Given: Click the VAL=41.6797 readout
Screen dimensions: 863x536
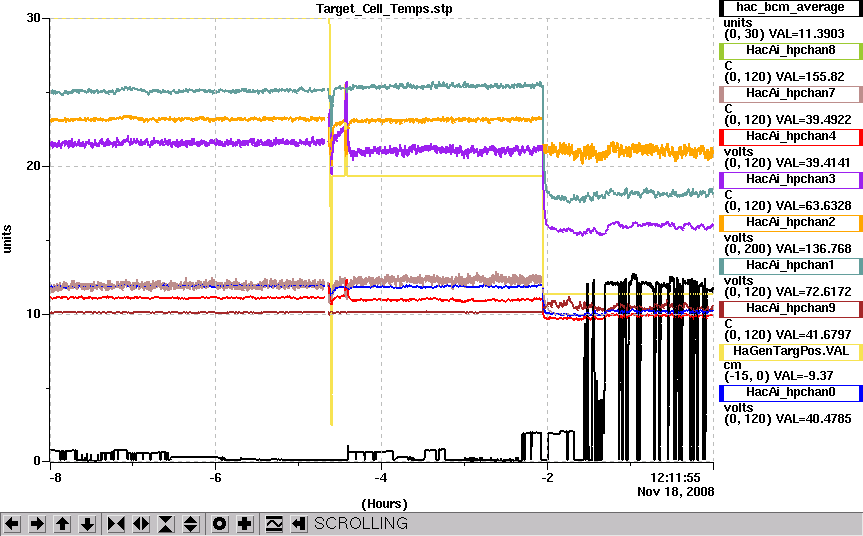Looking at the screenshot, I should point(813,335).
